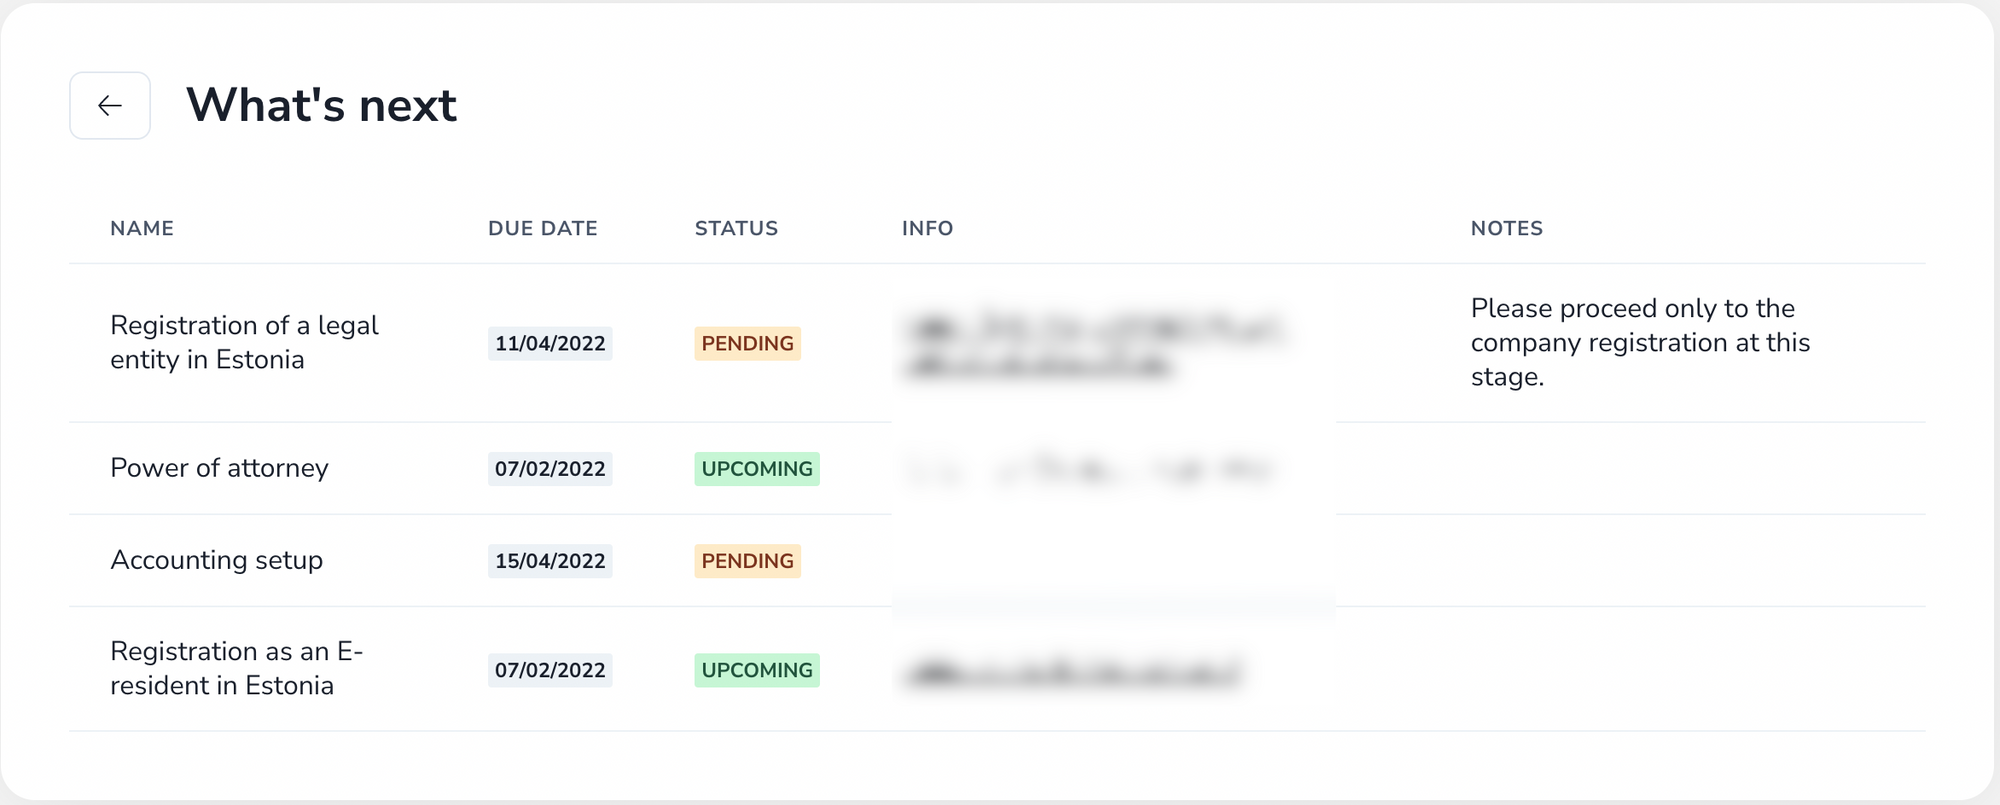This screenshot has width=2000, height=805.
Task: Click PENDING status on legal entity row
Action: [747, 343]
